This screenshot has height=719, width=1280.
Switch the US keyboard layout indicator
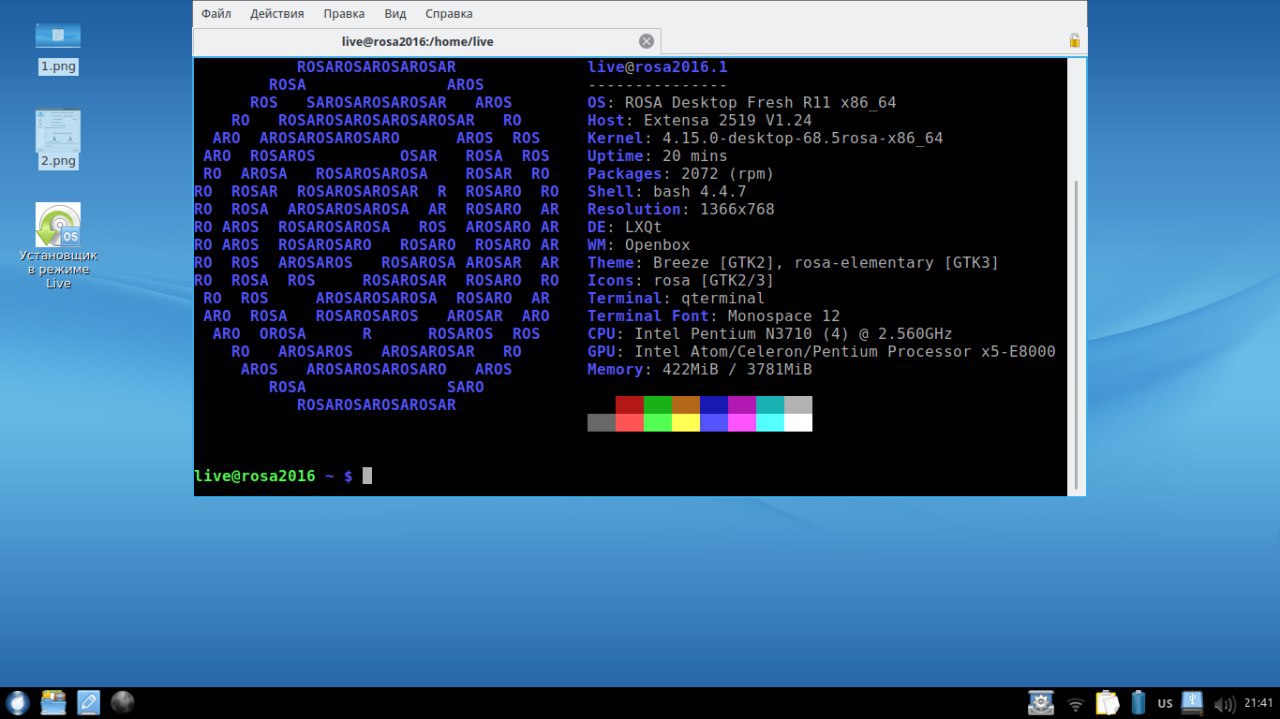point(1165,704)
